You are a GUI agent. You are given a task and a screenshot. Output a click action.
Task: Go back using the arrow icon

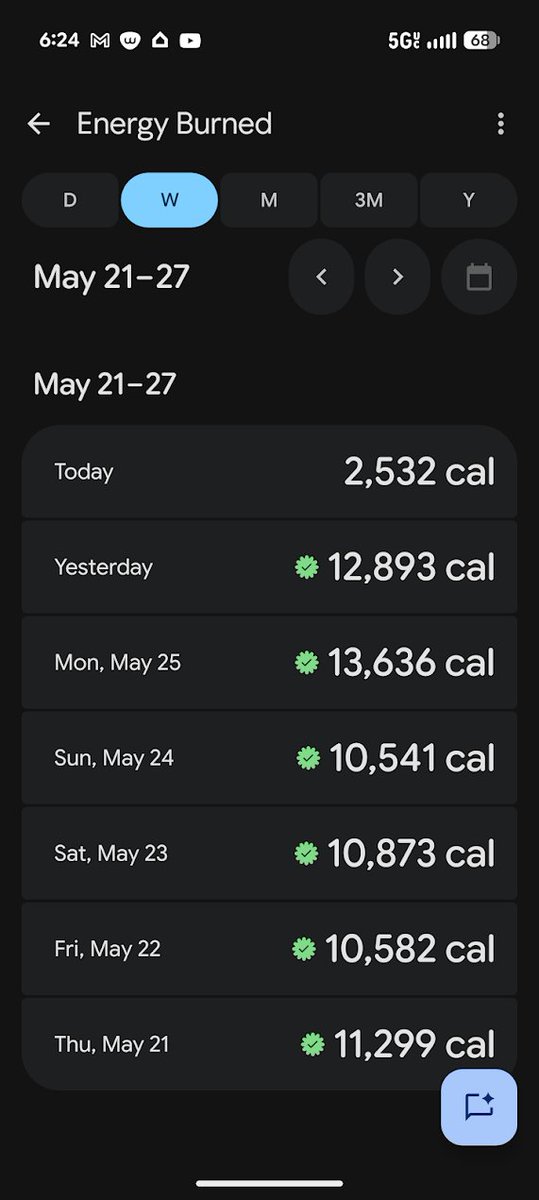click(39, 124)
